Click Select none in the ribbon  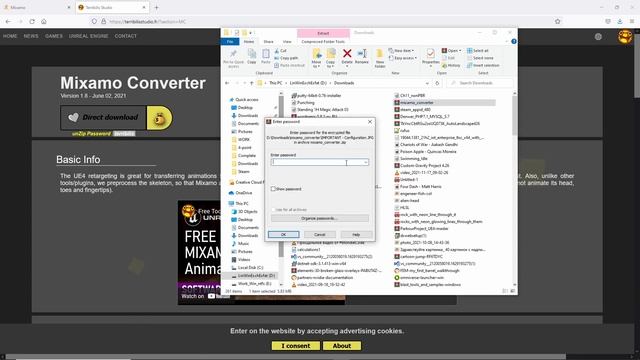click(480, 58)
